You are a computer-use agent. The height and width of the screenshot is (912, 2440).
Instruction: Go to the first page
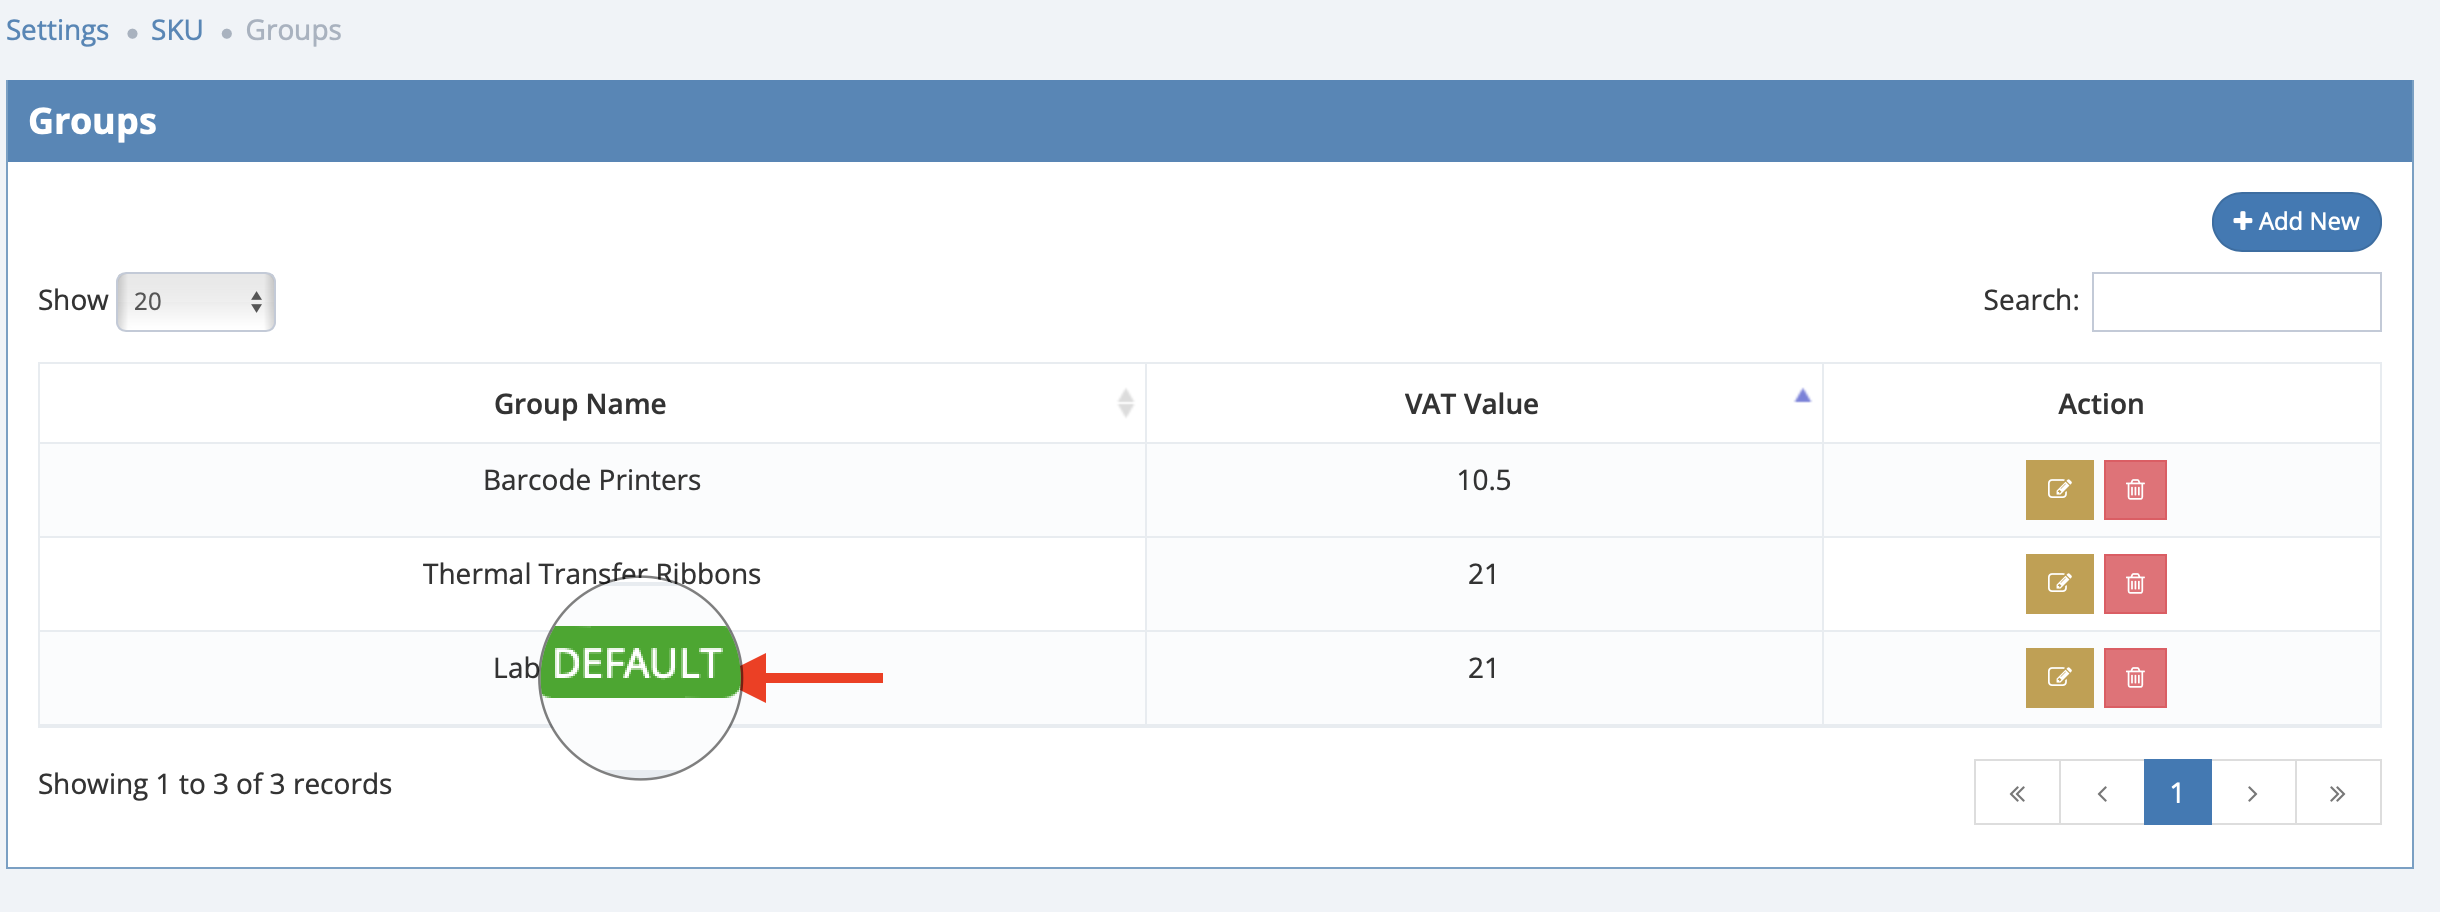click(x=2017, y=793)
